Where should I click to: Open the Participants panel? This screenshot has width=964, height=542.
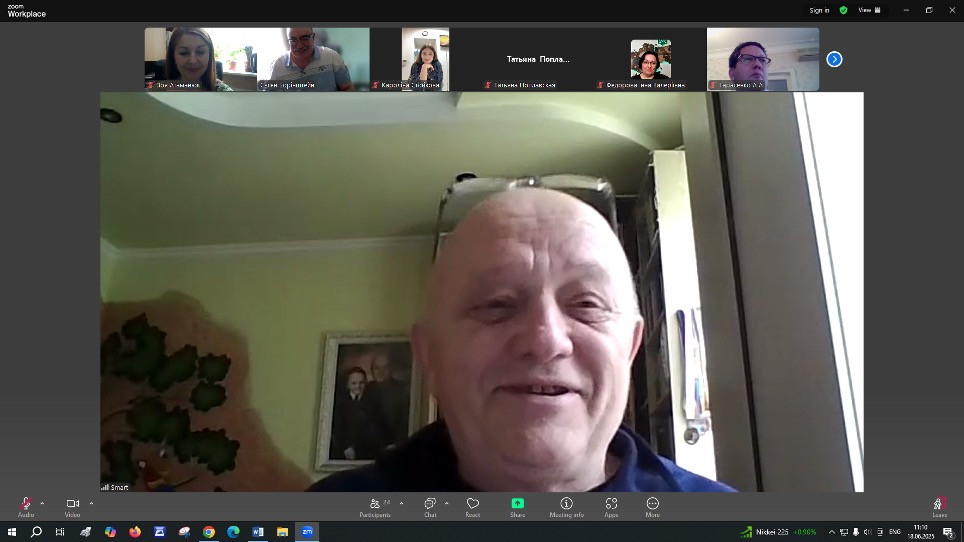pos(375,507)
